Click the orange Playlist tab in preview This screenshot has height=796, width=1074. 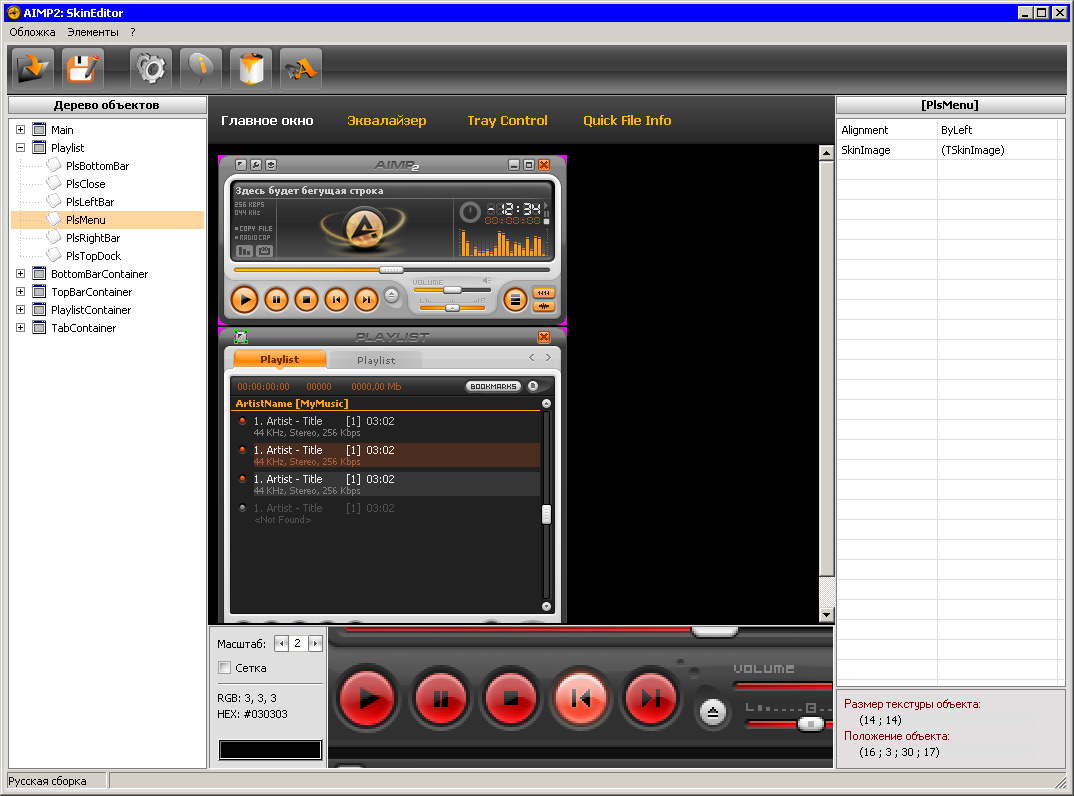(279, 359)
